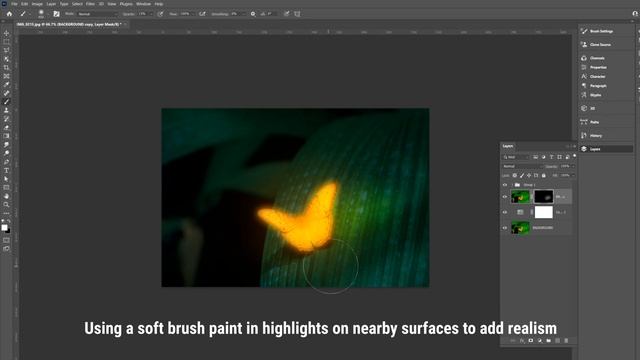Open the Window menu

(x=143, y=4)
